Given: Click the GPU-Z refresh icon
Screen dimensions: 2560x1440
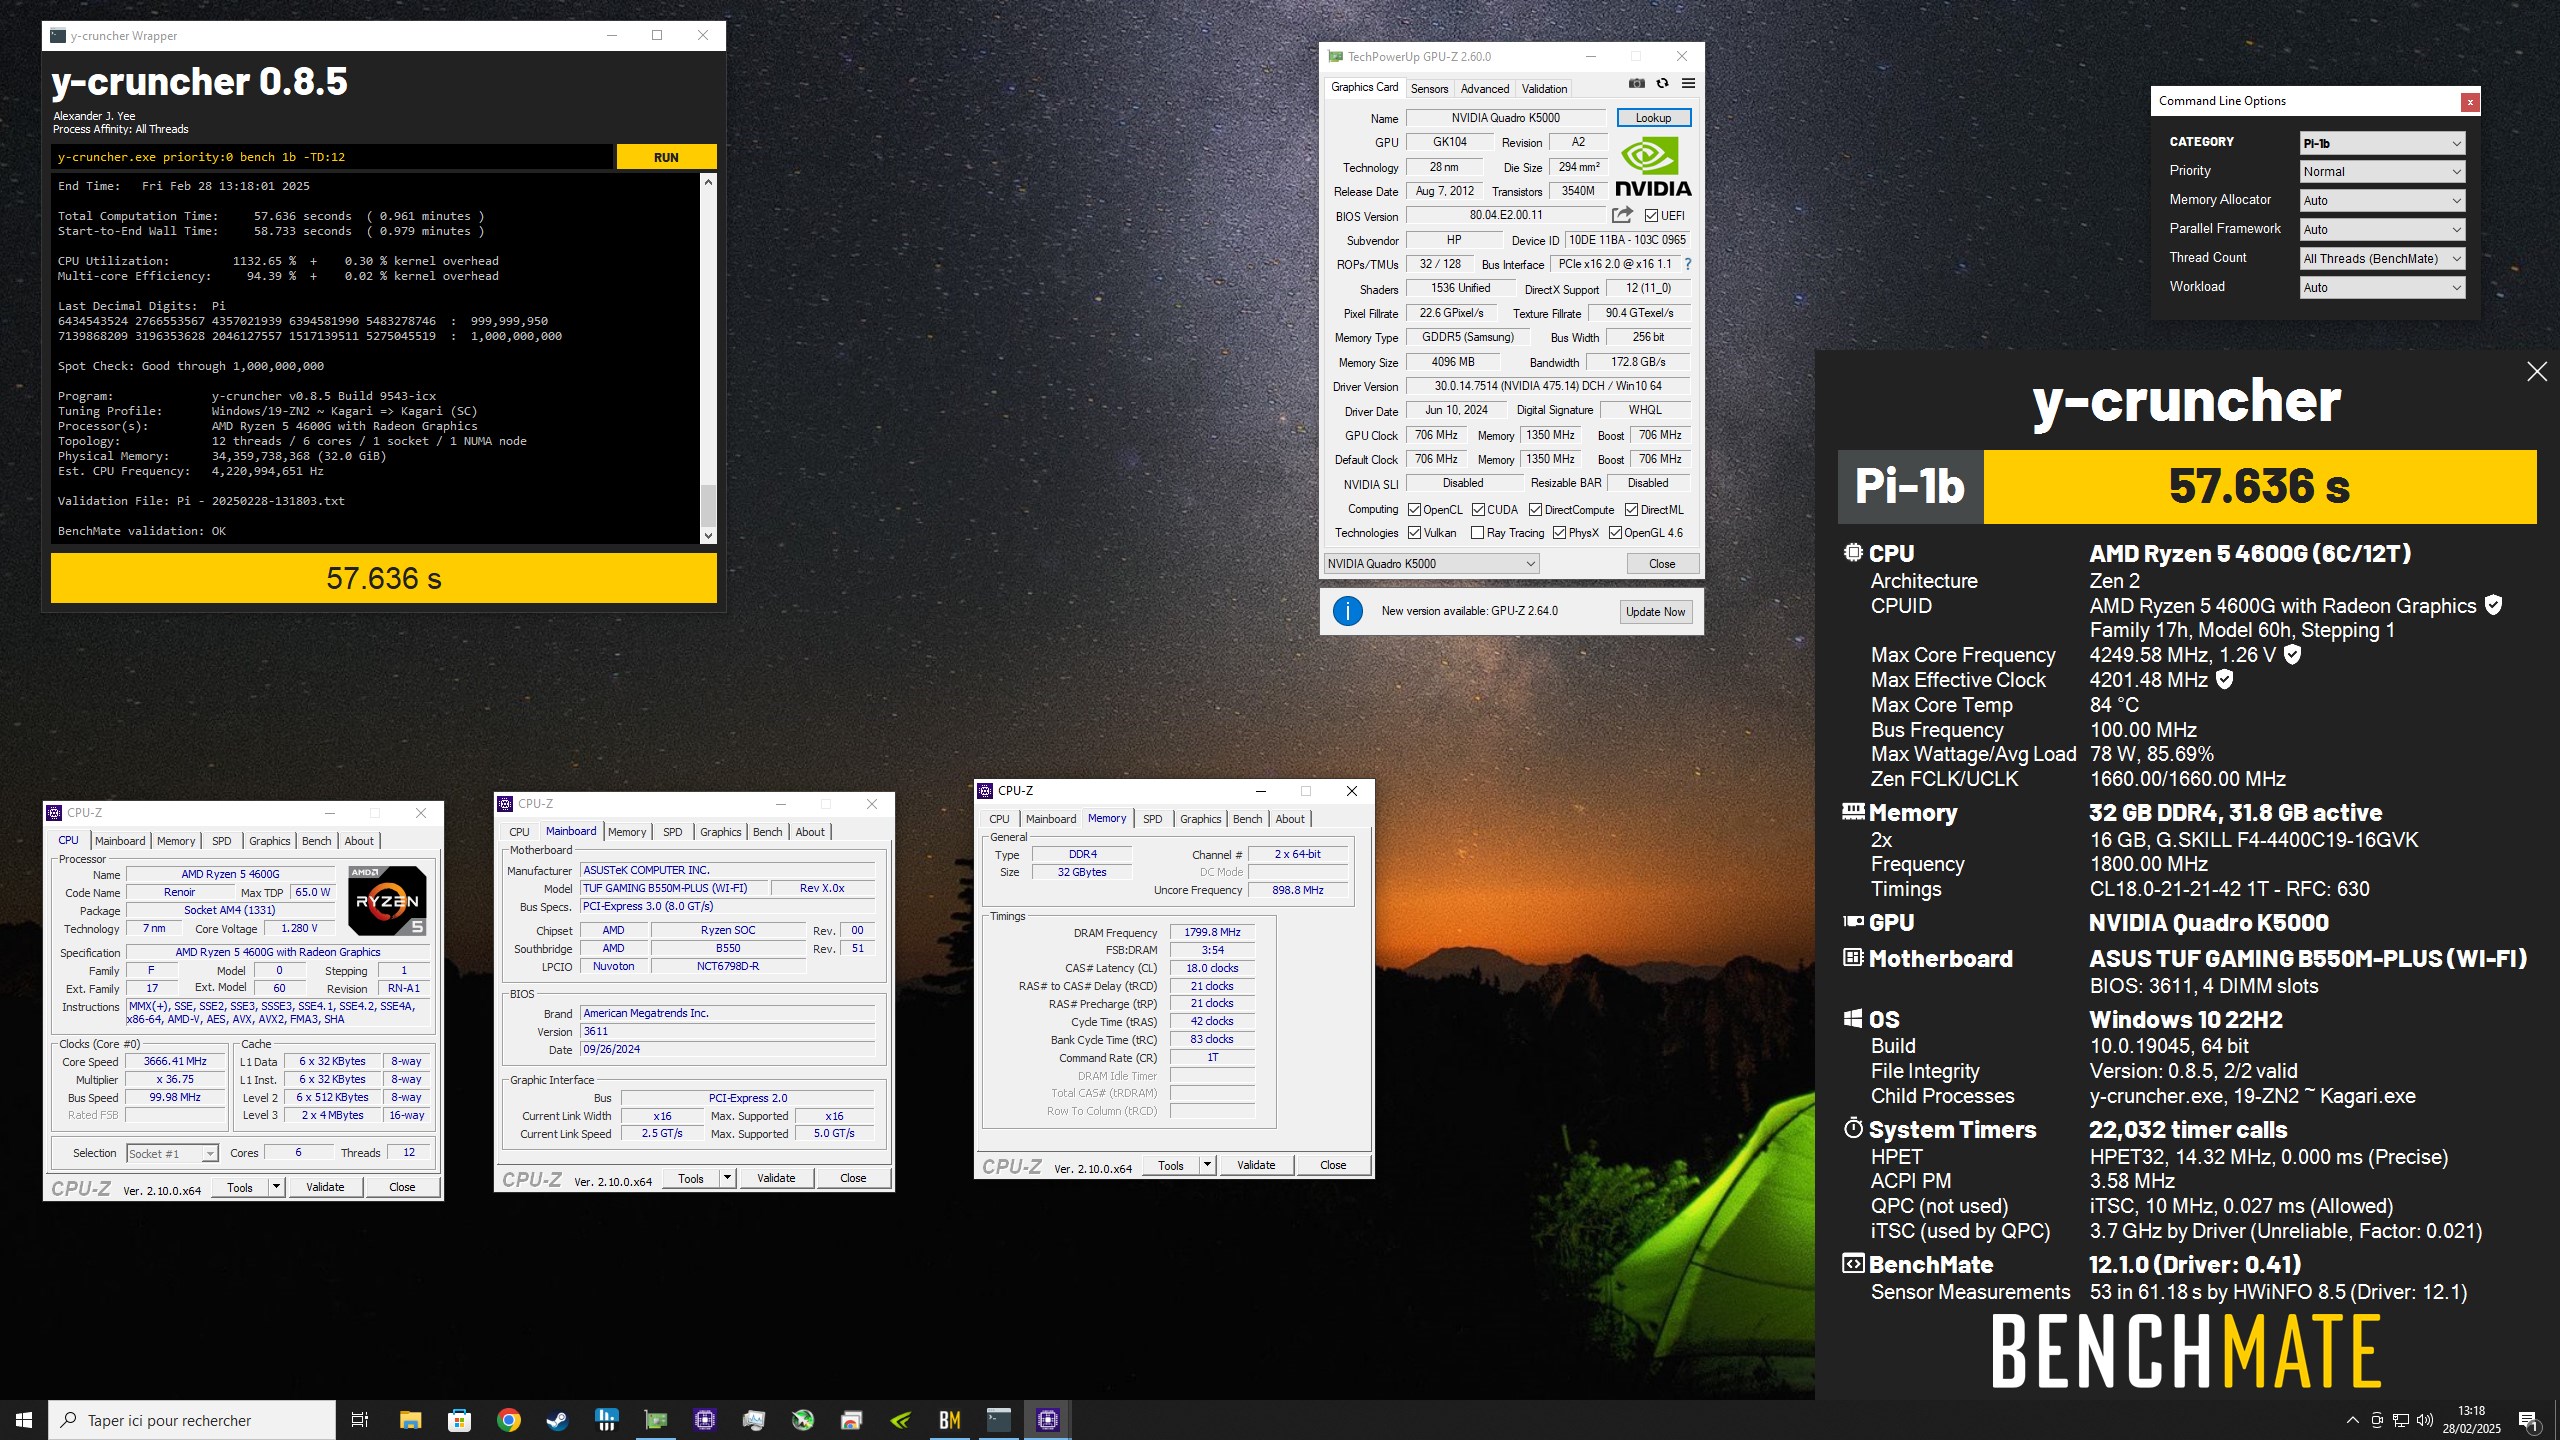Looking at the screenshot, I should 1662,84.
